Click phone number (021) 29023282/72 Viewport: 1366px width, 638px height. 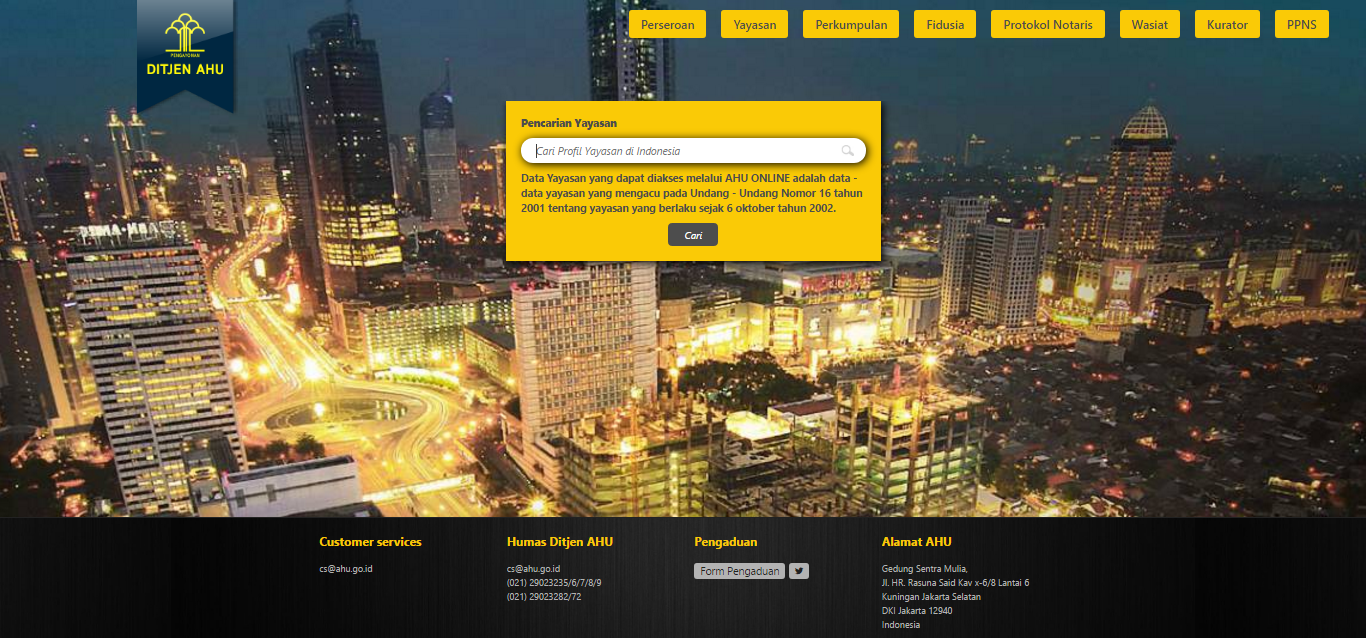pyautogui.click(x=544, y=597)
